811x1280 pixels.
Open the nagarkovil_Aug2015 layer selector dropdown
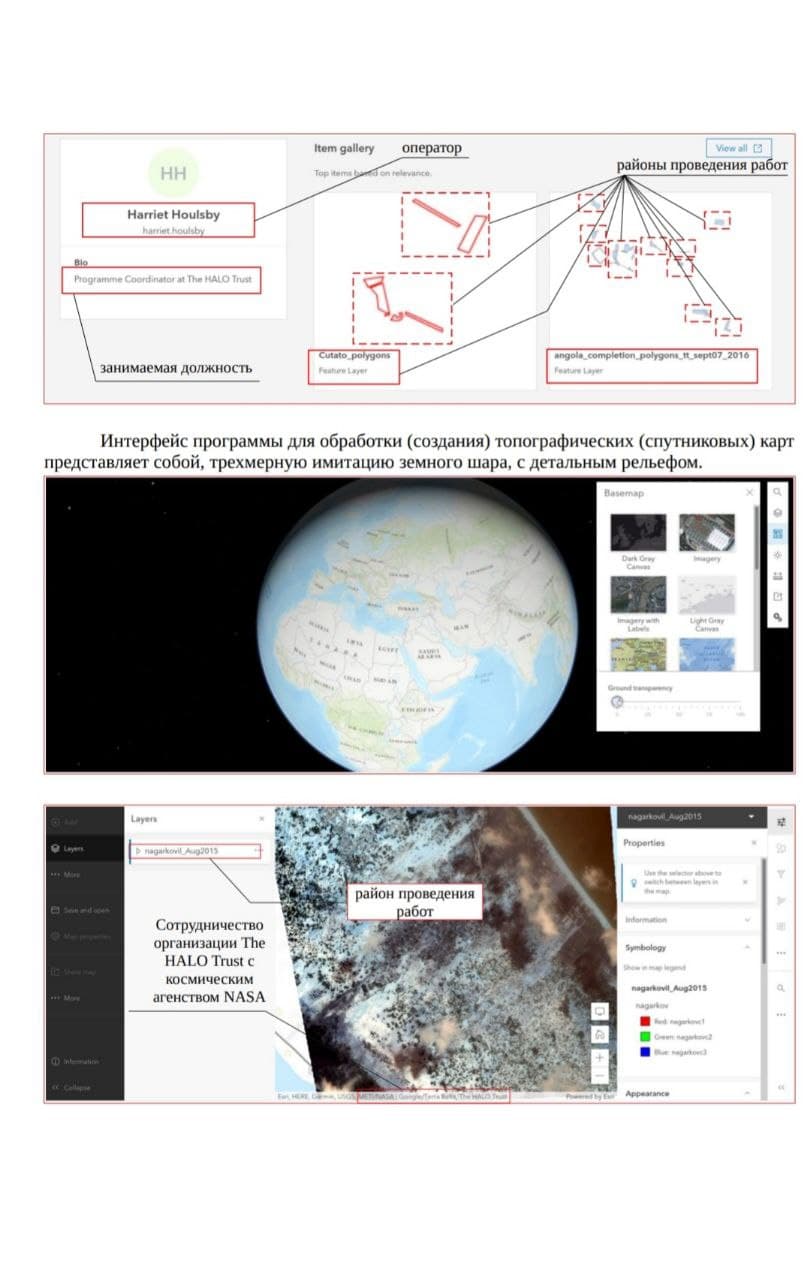pos(750,817)
